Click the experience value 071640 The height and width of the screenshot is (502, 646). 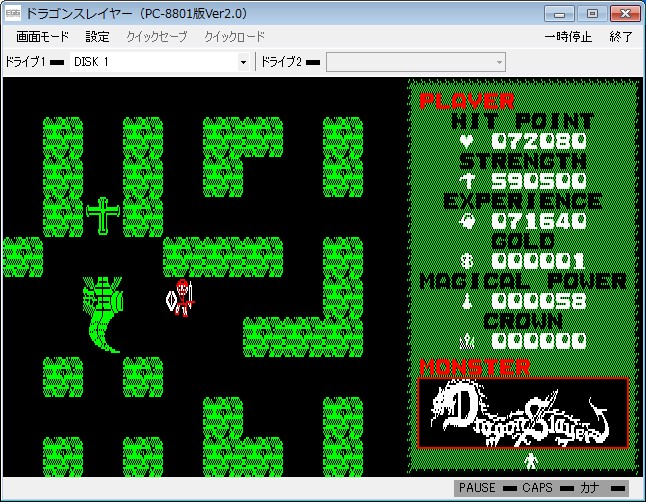pos(539,221)
